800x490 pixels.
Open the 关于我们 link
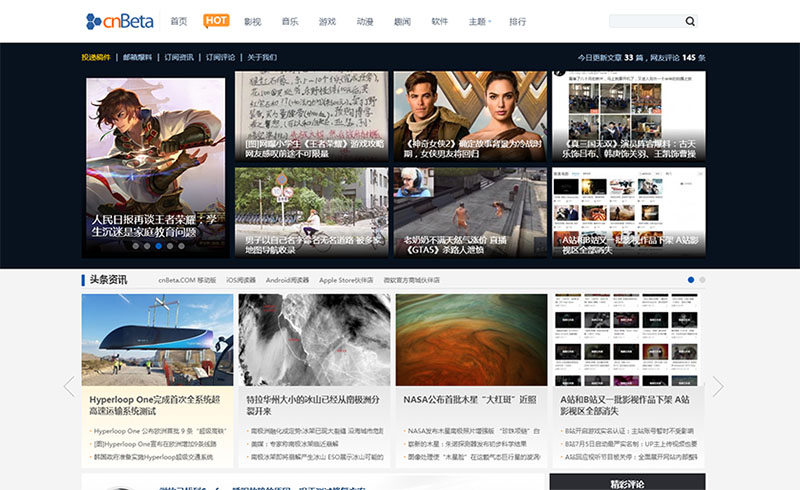click(x=262, y=57)
